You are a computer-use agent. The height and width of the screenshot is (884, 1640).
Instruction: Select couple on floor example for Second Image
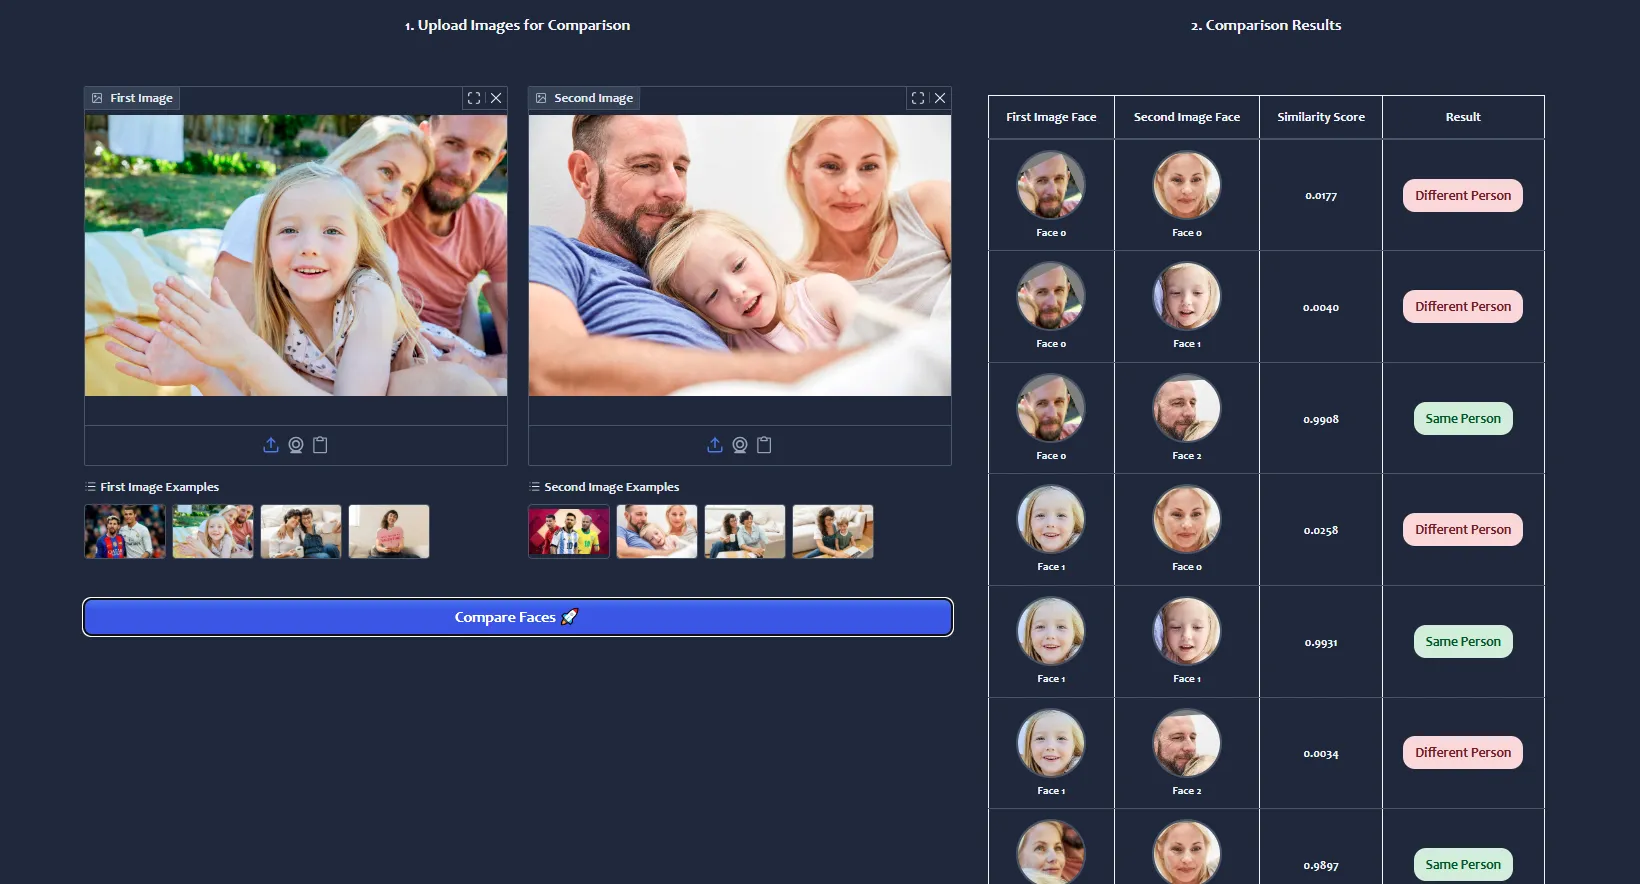point(833,531)
